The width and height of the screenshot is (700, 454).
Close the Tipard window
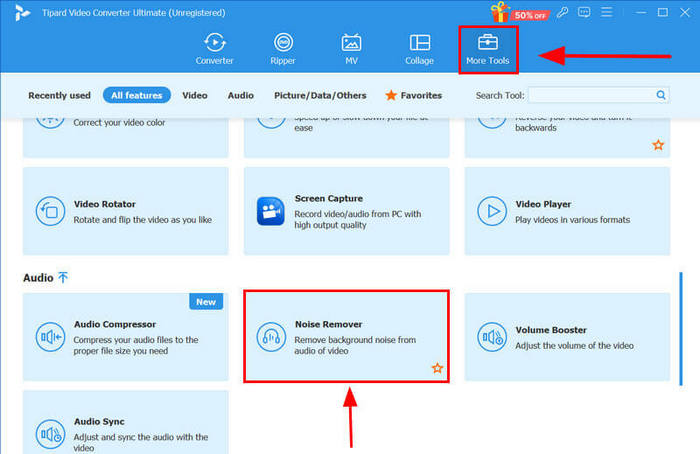(685, 12)
